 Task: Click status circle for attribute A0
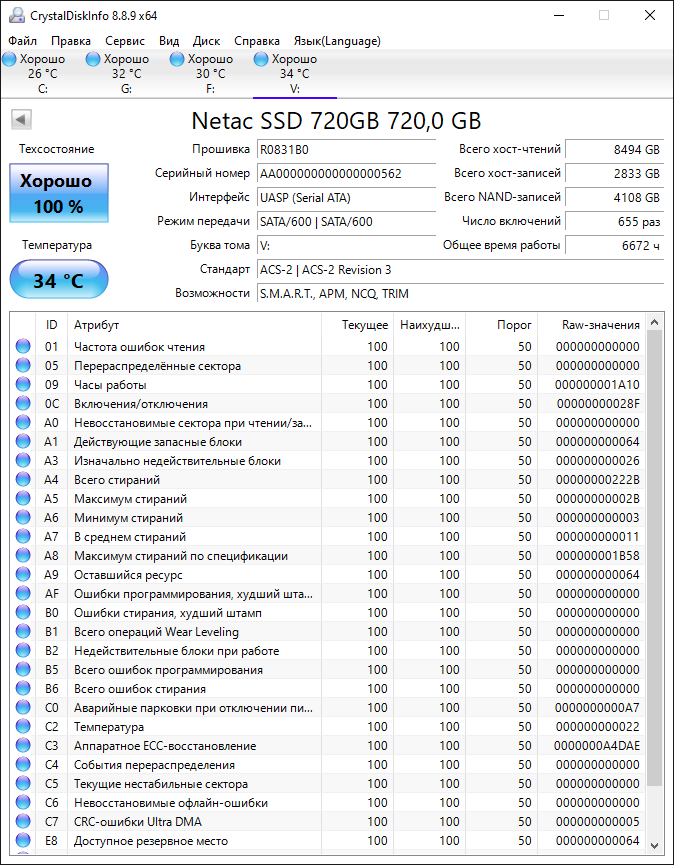23,423
